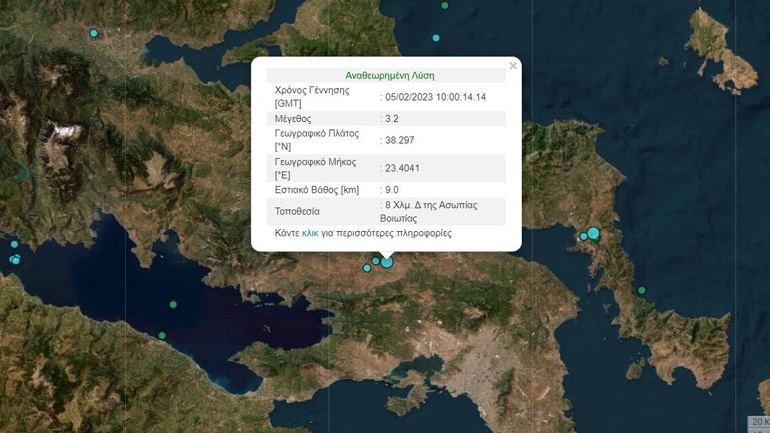Image resolution: width=770 pixels, height=433 pixels.
Task: Click the green marker at the top map edge
Action: [444, 5]
